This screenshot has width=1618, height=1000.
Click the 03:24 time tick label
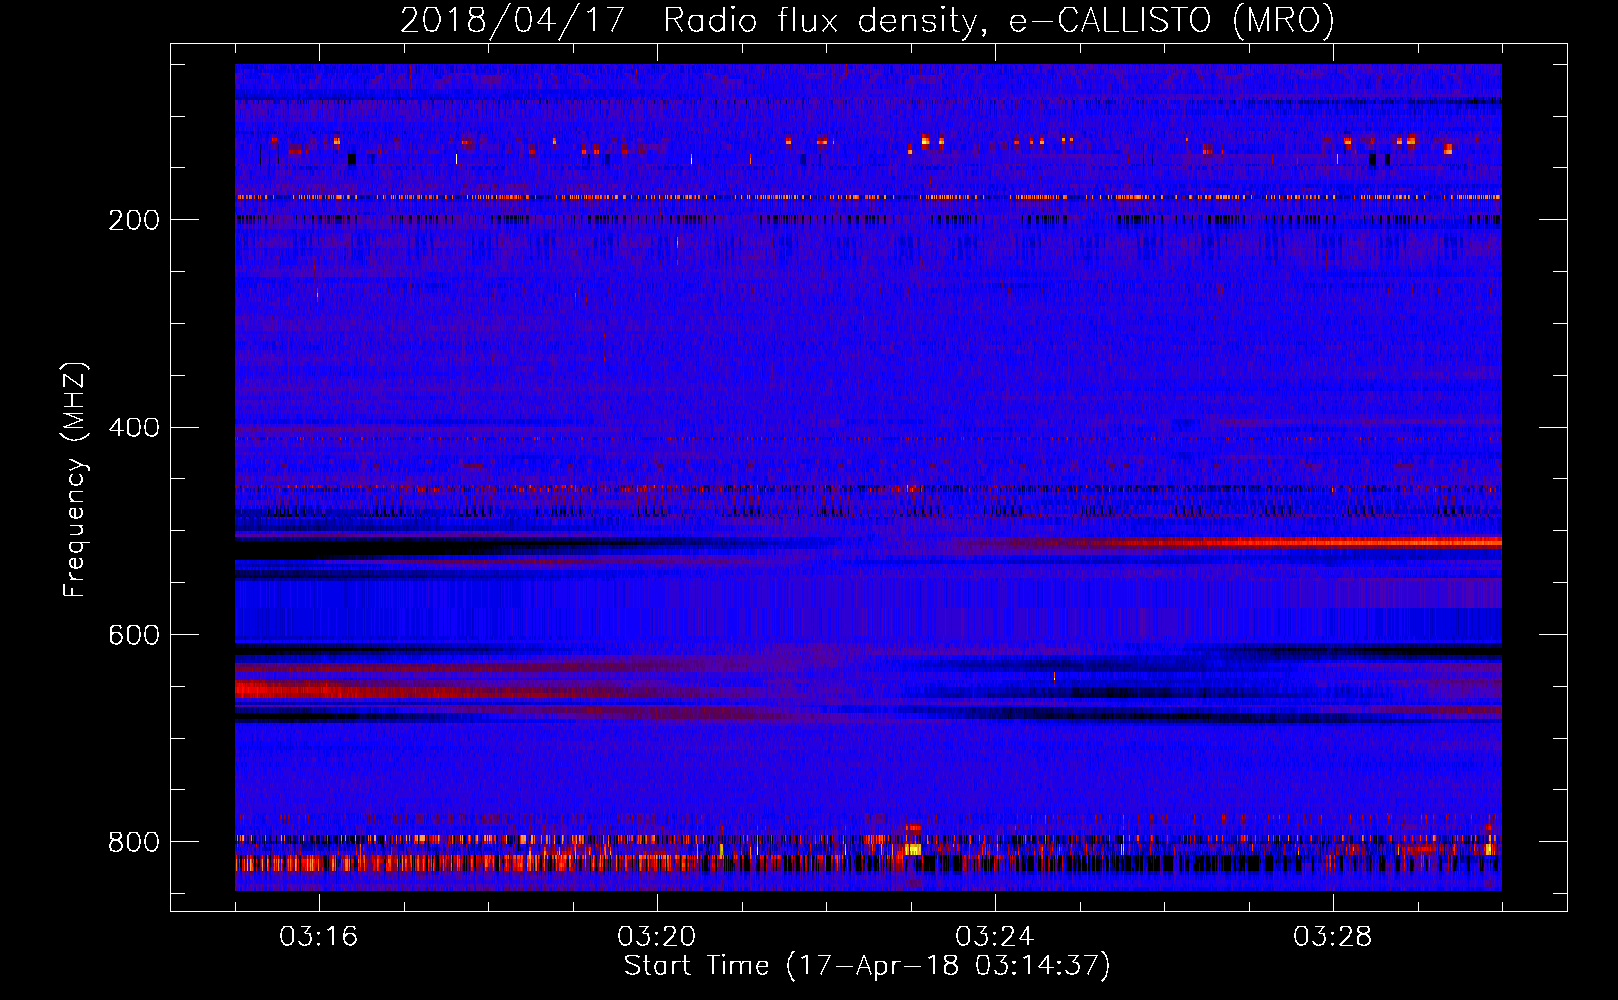coord(994,937)
